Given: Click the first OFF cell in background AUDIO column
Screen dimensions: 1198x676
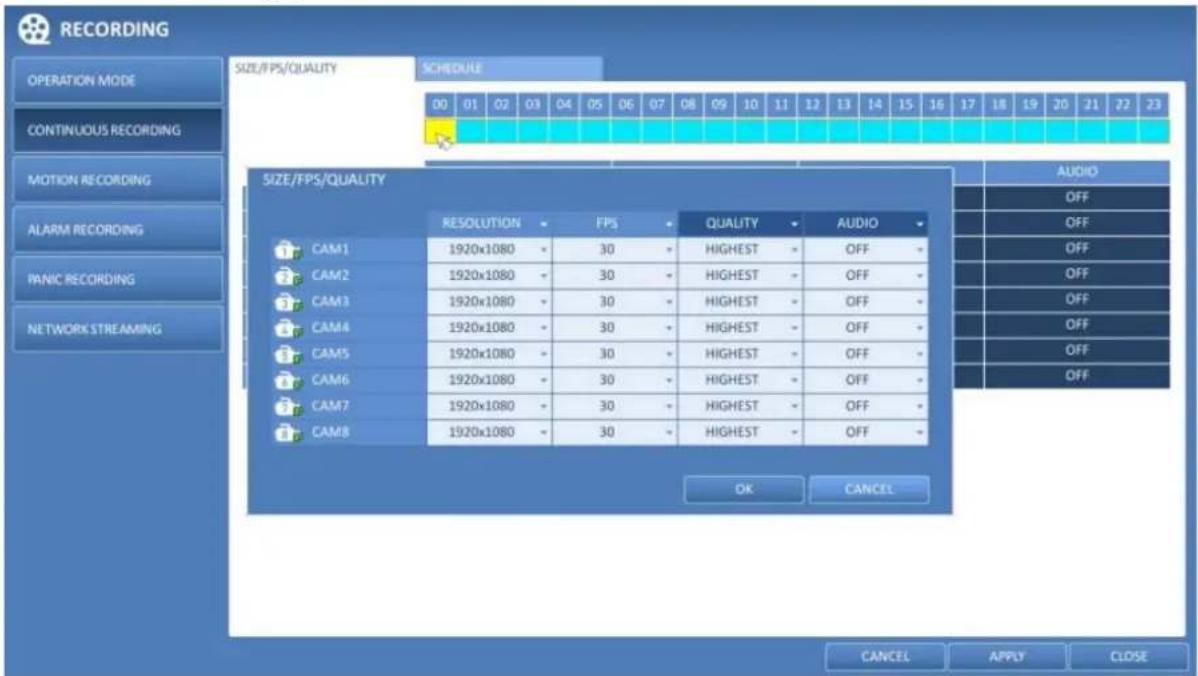Looking at the screenshot, I should [1077, 198].
